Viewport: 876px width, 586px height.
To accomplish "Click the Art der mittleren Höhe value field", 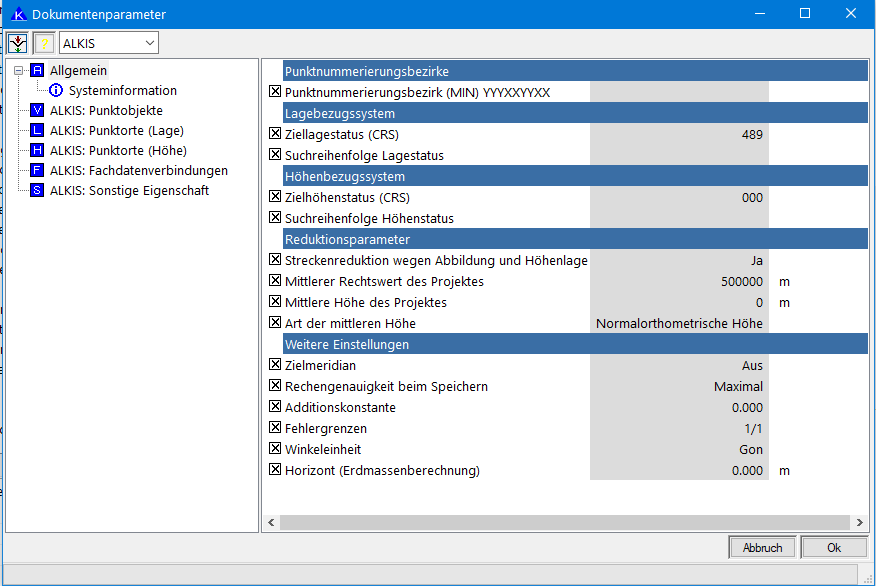I will point(679,323).
